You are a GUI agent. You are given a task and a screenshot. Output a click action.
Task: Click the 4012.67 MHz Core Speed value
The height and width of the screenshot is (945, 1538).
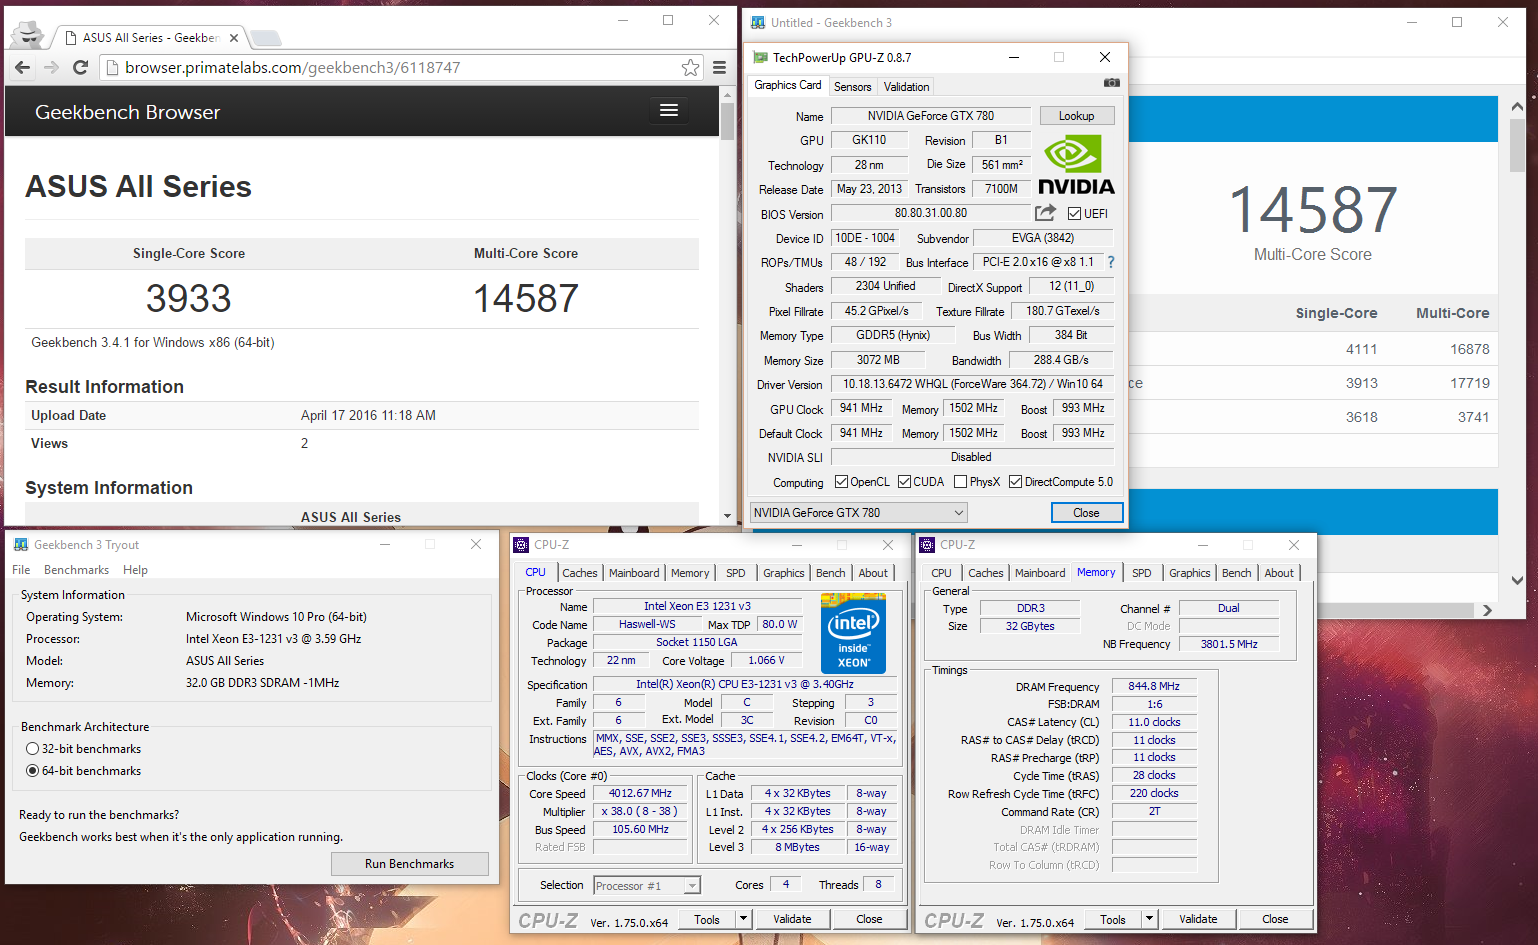[640, 793]
